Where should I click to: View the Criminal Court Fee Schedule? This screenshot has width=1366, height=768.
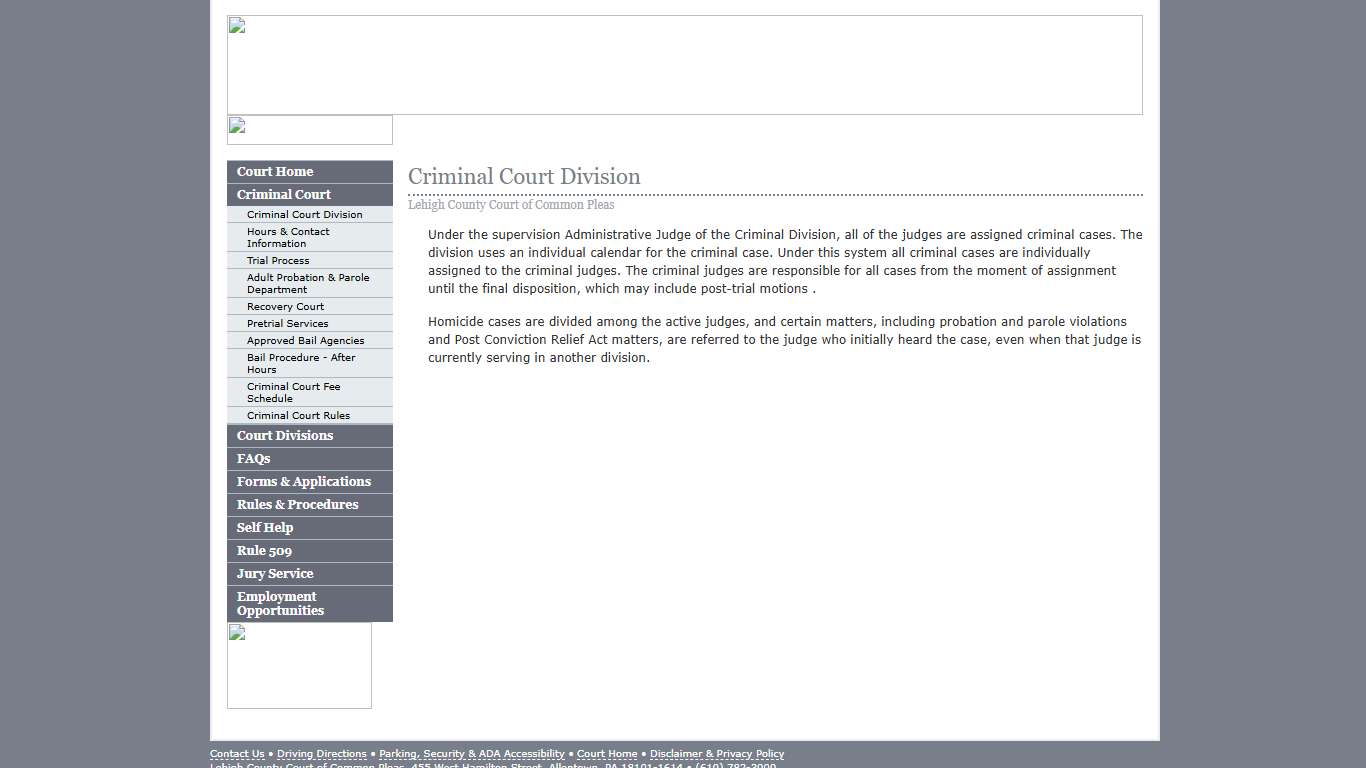pyautogui.click(x=294, y=392)
